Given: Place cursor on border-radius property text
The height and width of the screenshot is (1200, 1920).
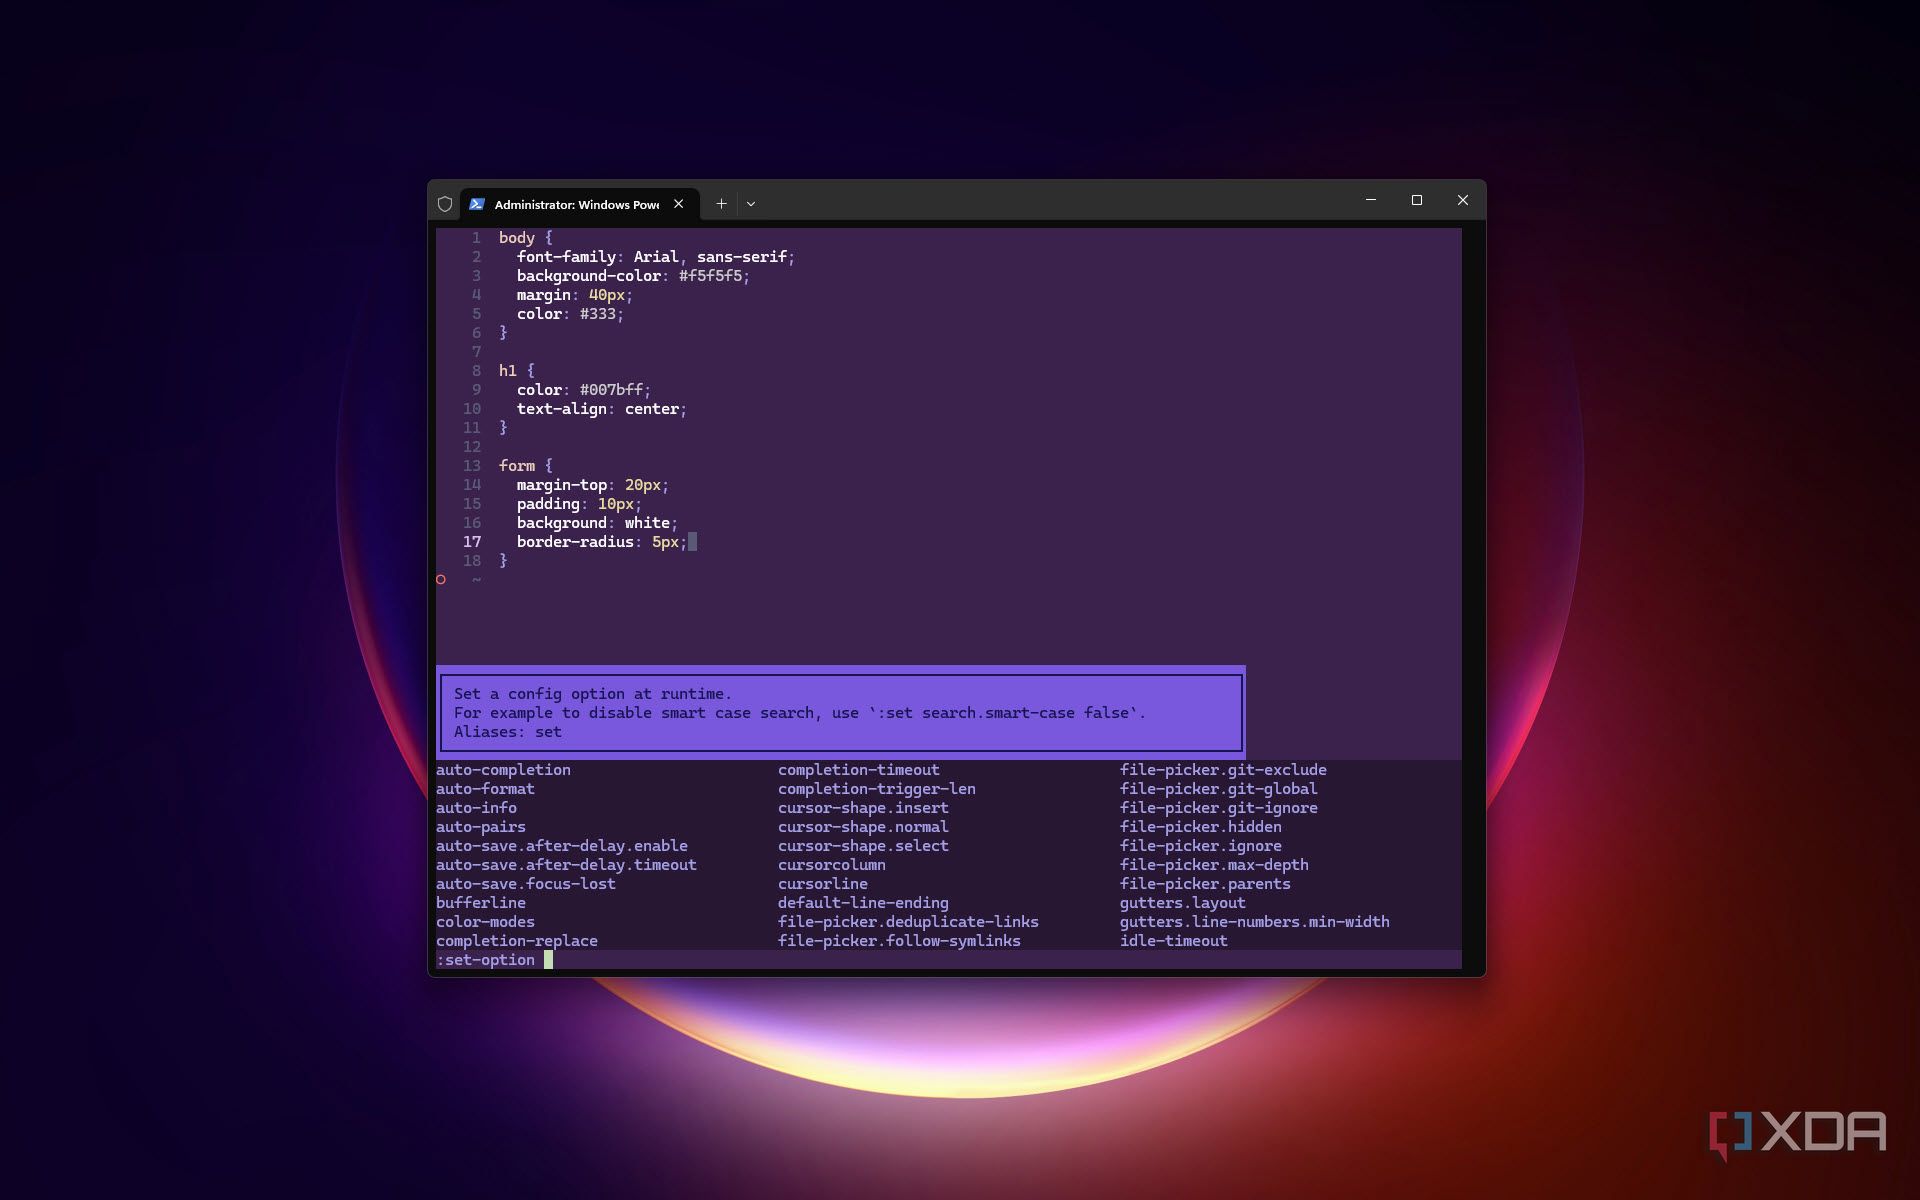Looking at the screenshot, I should coord(575,542).
